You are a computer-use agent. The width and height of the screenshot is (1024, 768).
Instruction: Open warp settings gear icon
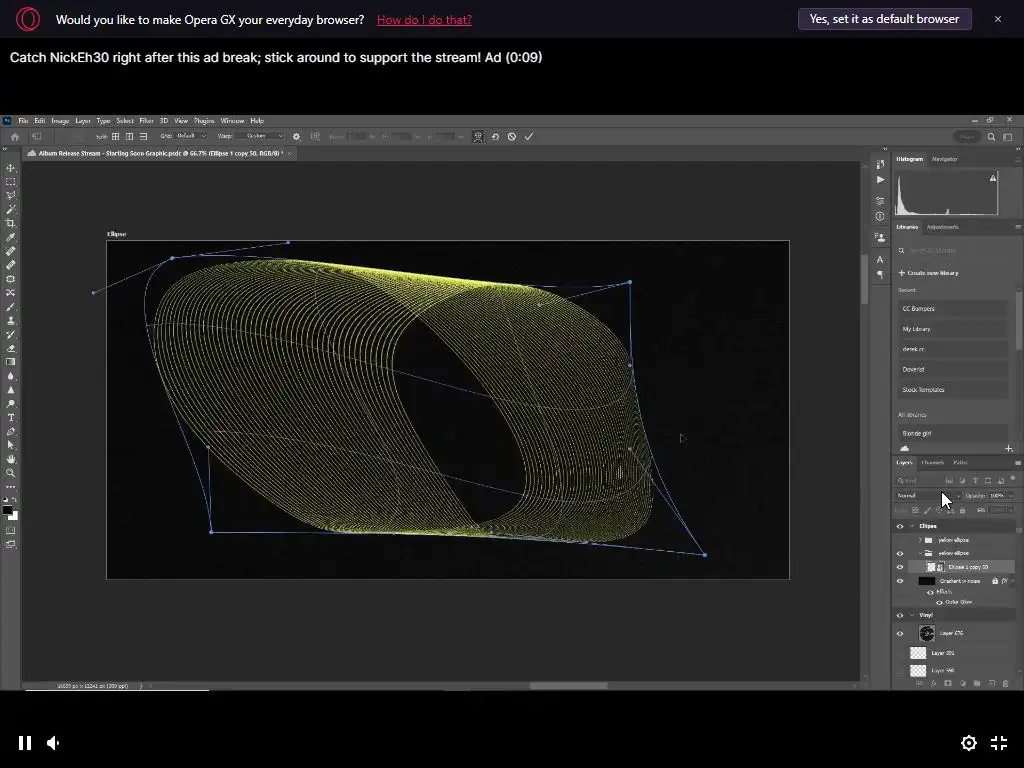point(296,136)
